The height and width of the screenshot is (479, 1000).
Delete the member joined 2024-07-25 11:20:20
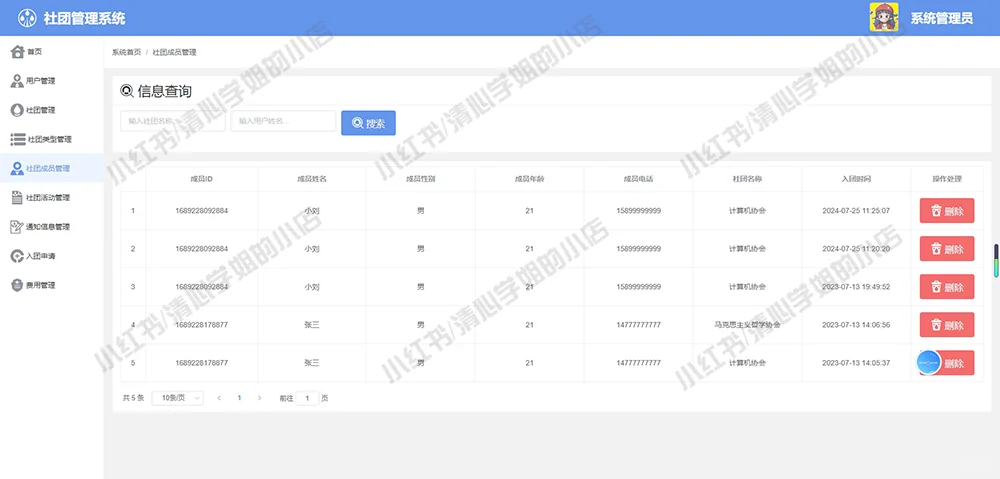tap(946, 249)
